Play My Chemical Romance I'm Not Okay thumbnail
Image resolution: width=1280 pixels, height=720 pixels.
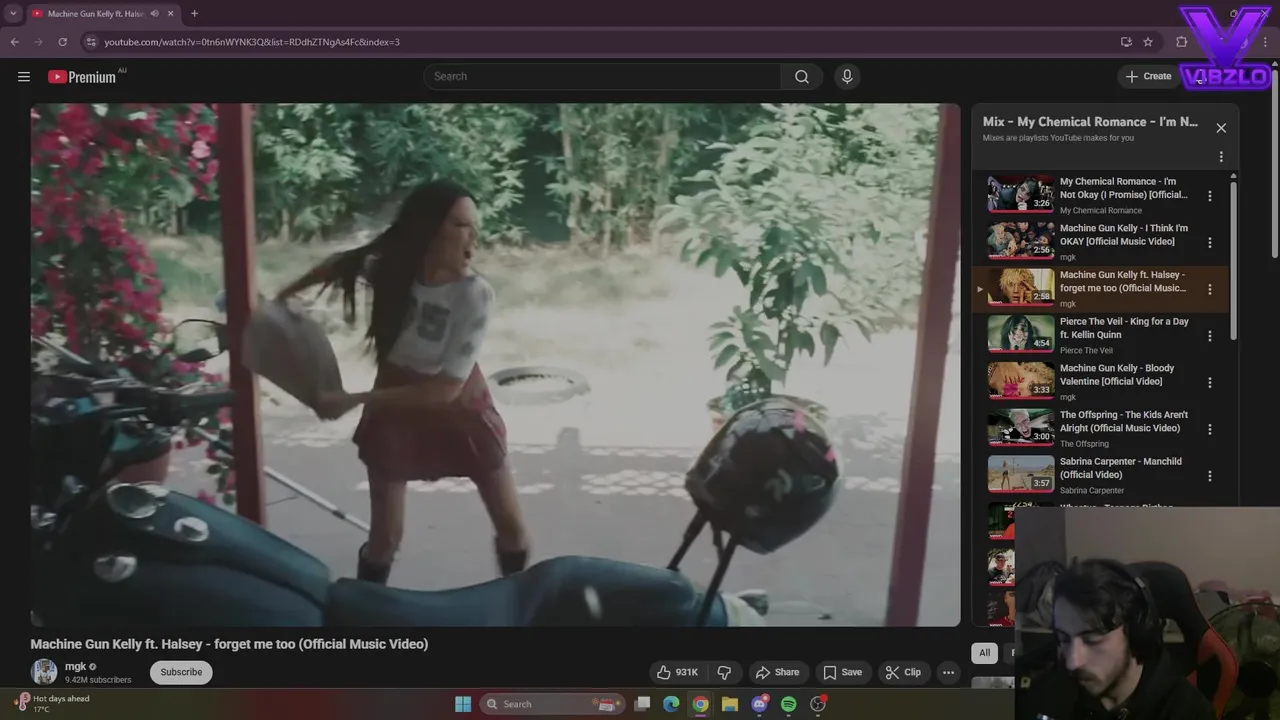1021,194
